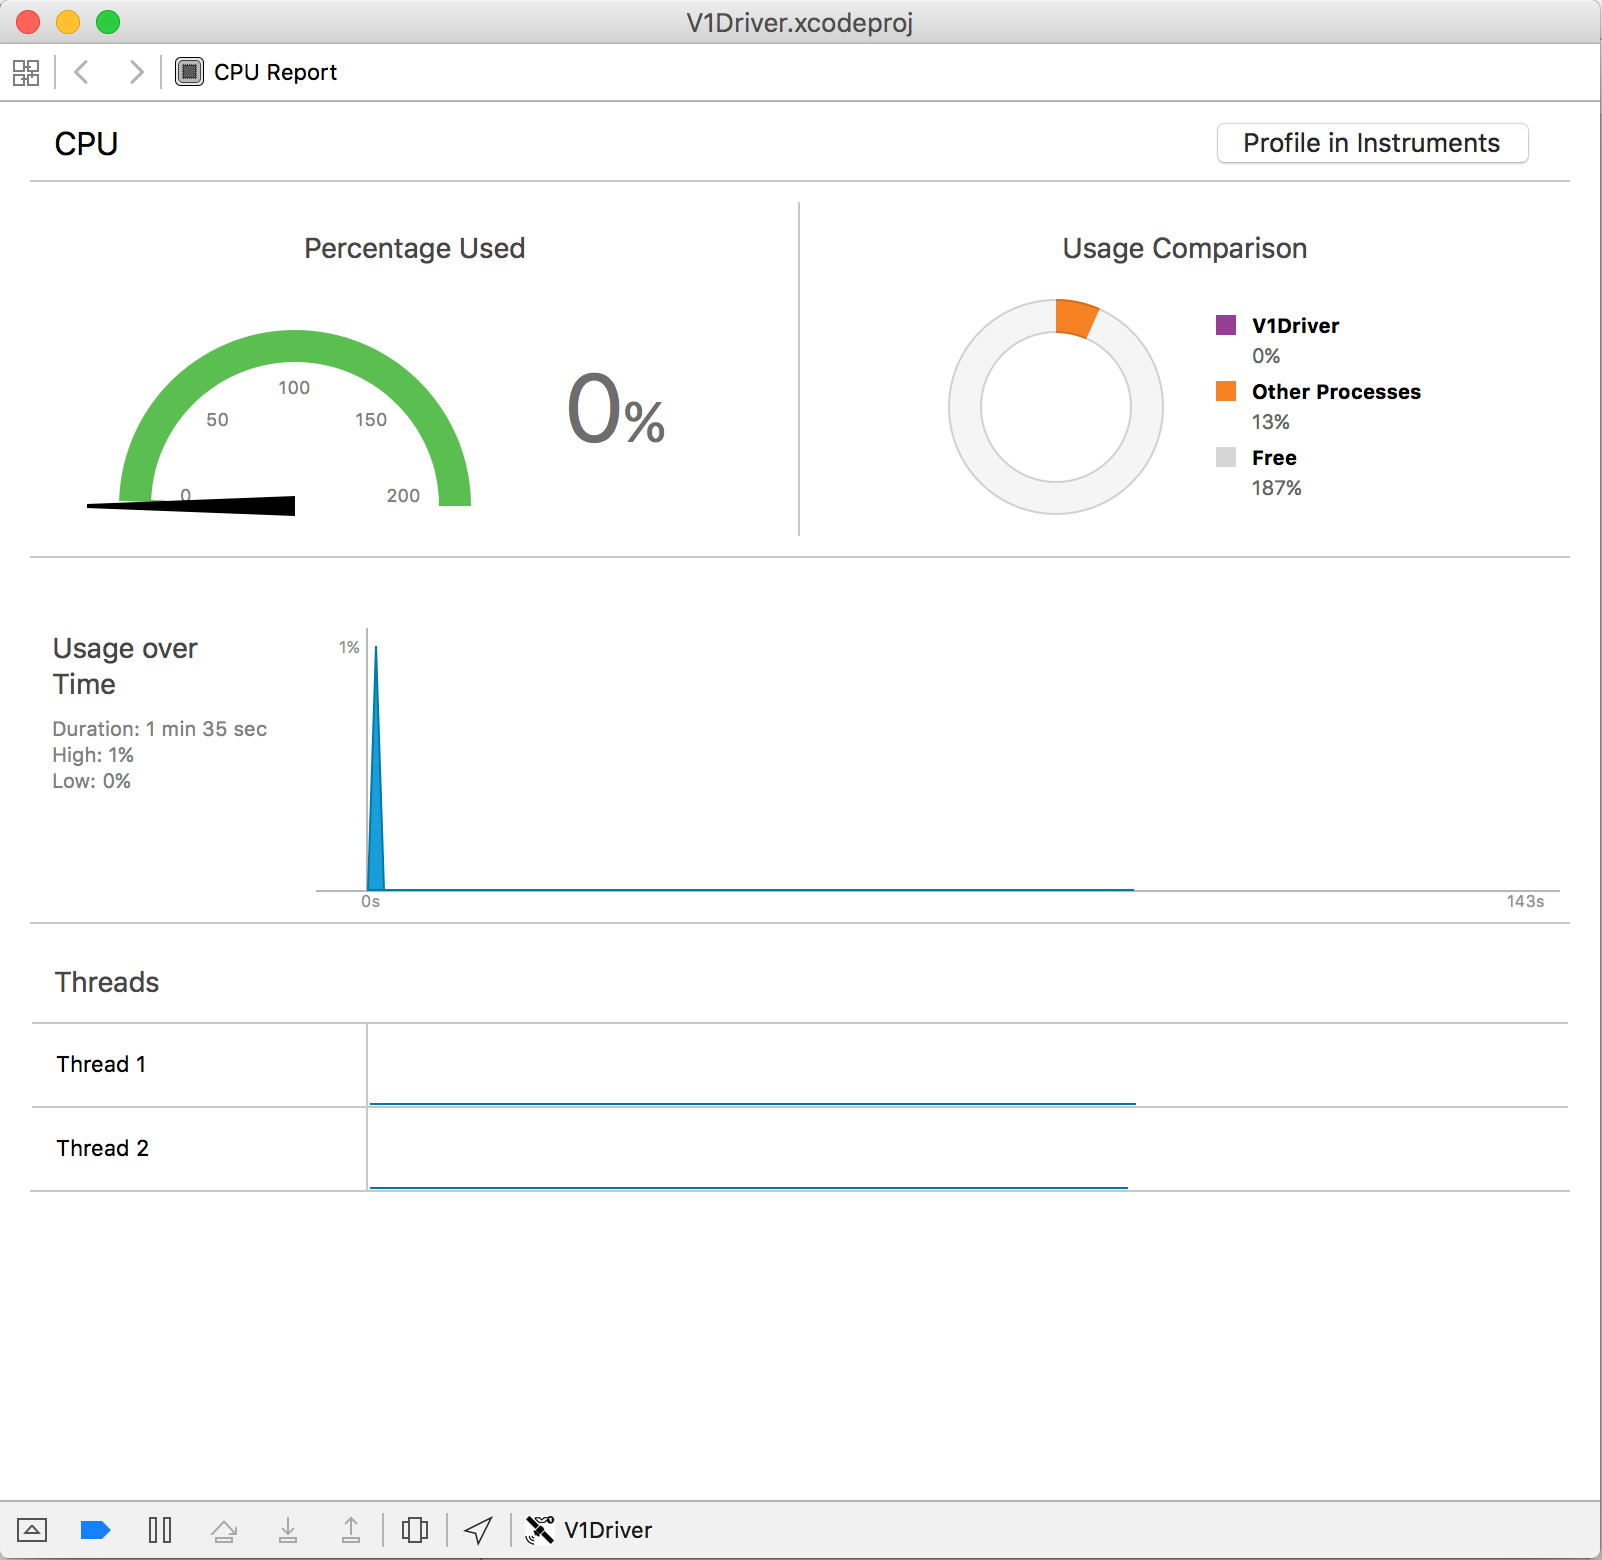Image resolution: width=1602 pixels, height=1560 pixels.
Task: Click the '187%' Free value
Action: coord(1277,488)
